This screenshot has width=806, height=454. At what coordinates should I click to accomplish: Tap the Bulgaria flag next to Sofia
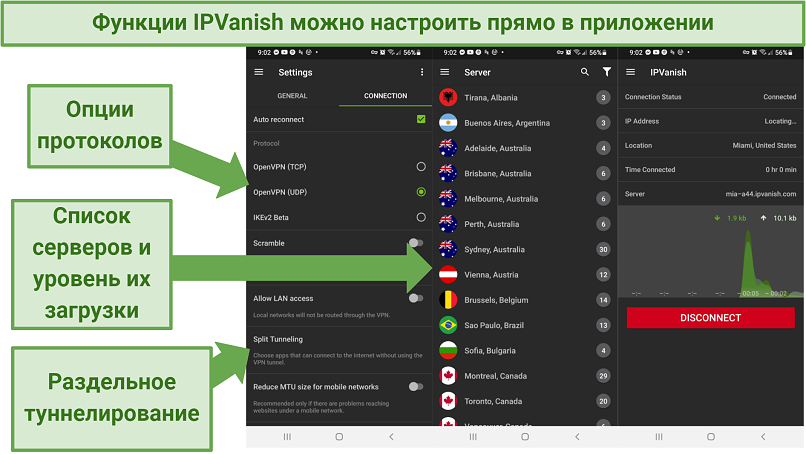coord(448,350)
